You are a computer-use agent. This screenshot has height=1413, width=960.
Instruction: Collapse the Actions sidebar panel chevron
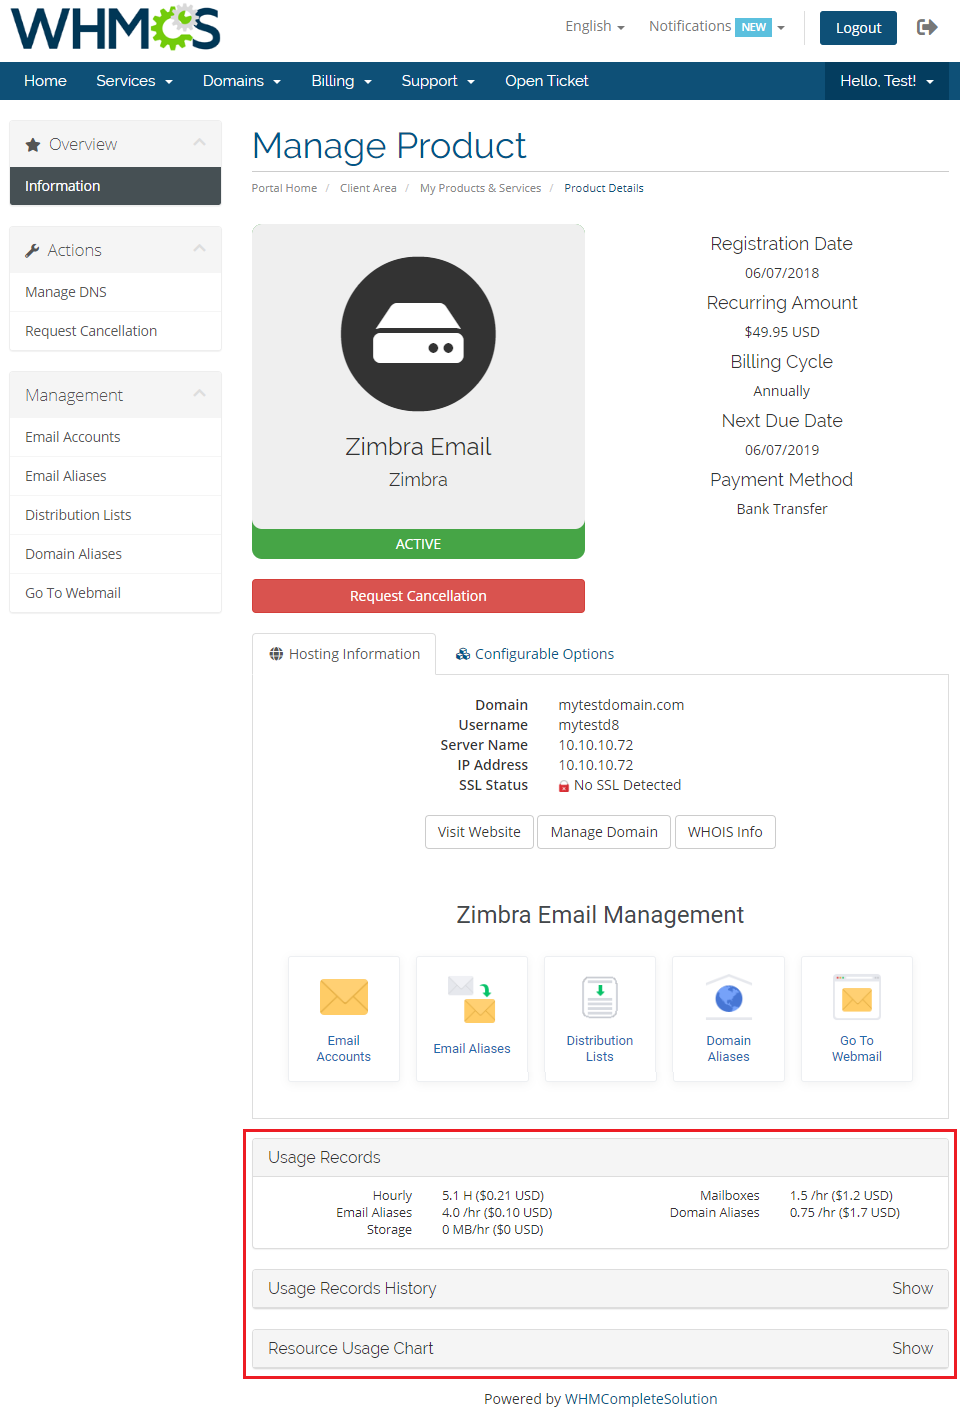click(200, 249)
